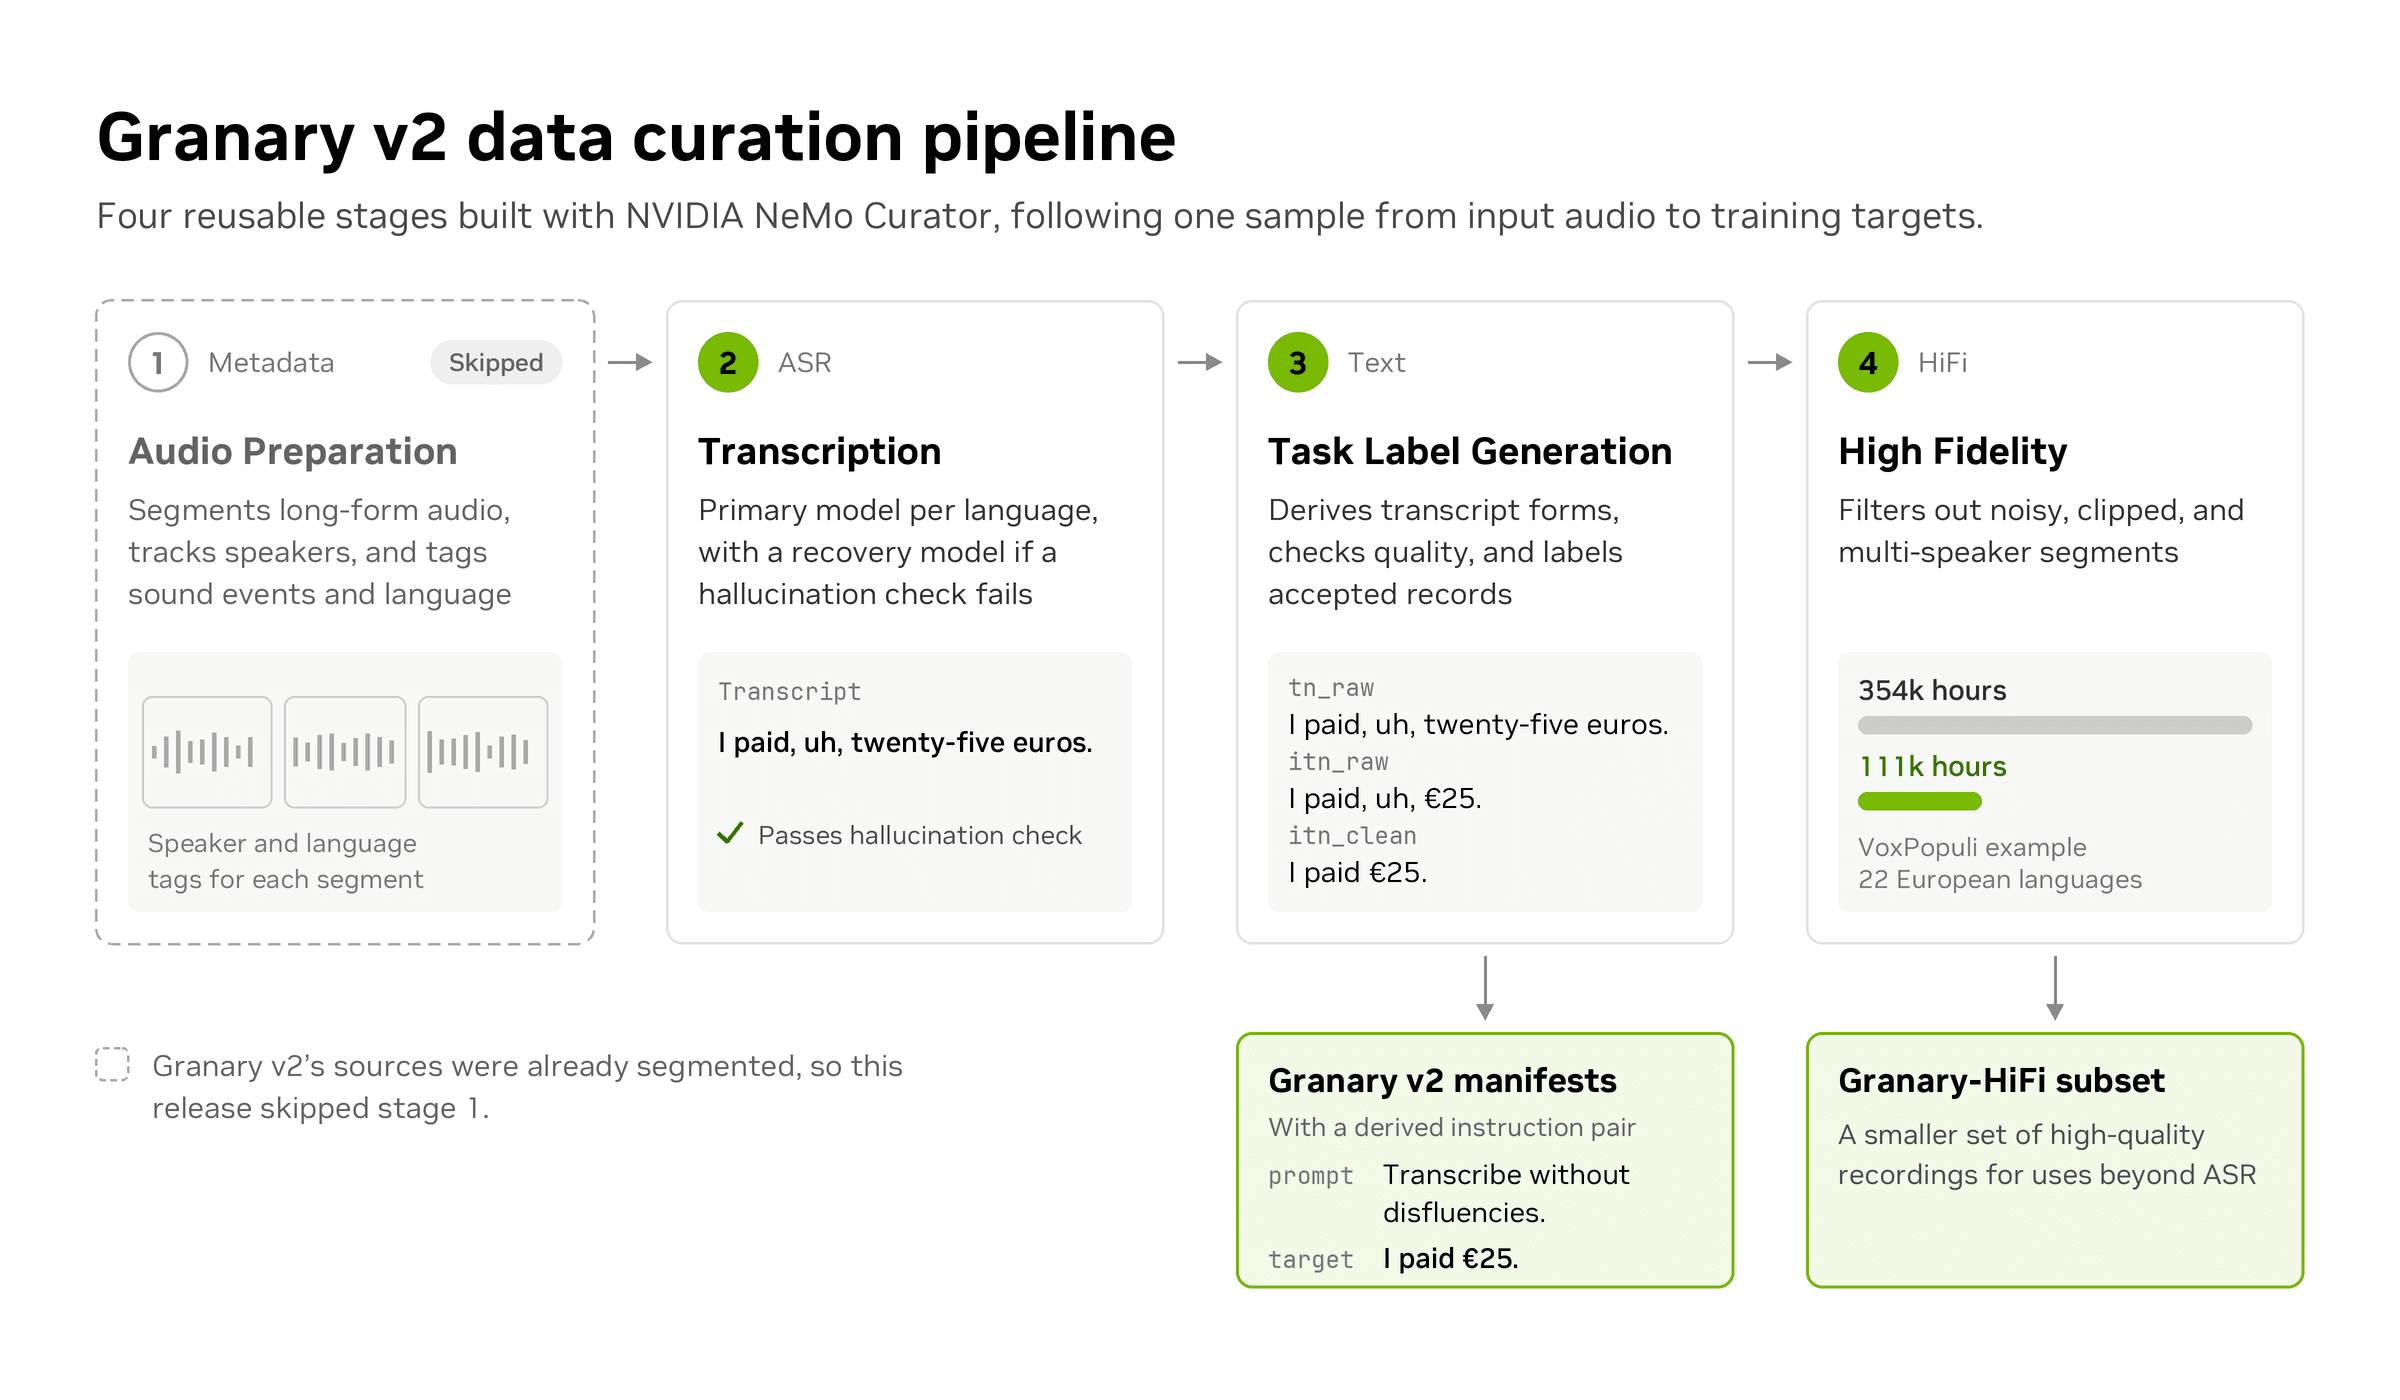This screenshot has width=2400, height=1400.
Task: Click the text 'I paid, uh, €25.'
Action: [x=1385, y=798]
